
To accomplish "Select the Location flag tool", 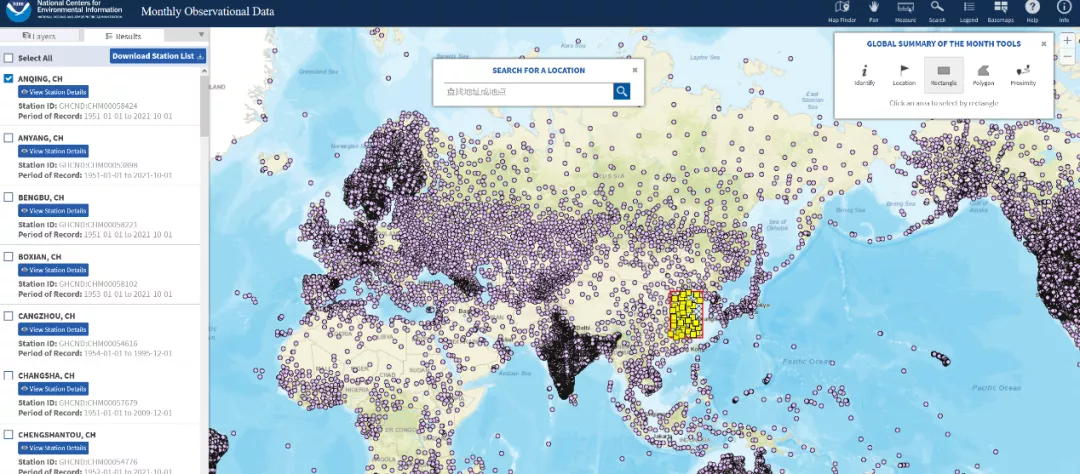I will [x=904, y=75].
